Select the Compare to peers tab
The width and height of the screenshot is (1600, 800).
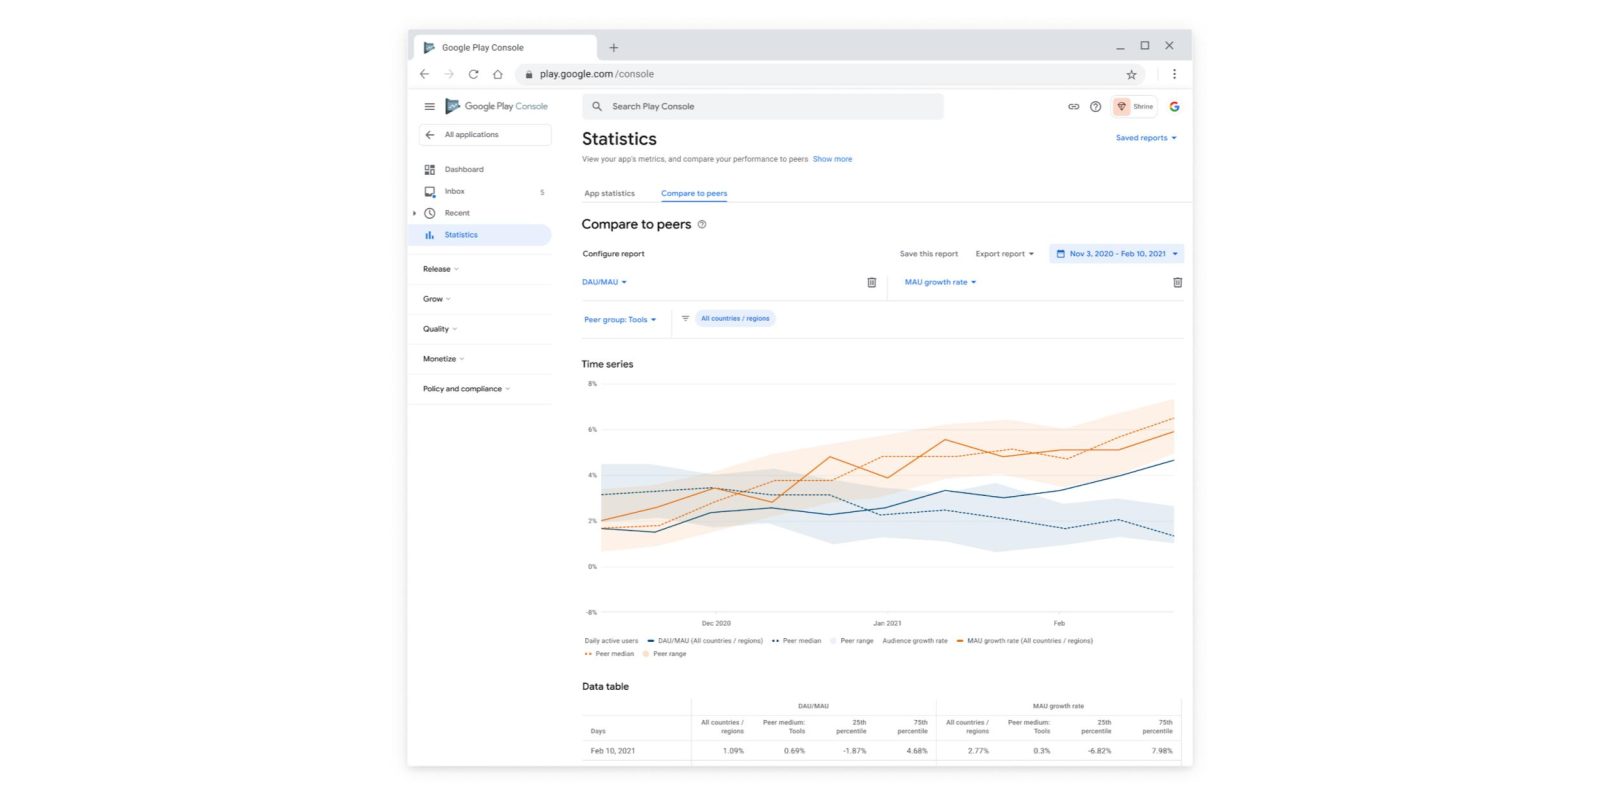(x=694, y=194)
